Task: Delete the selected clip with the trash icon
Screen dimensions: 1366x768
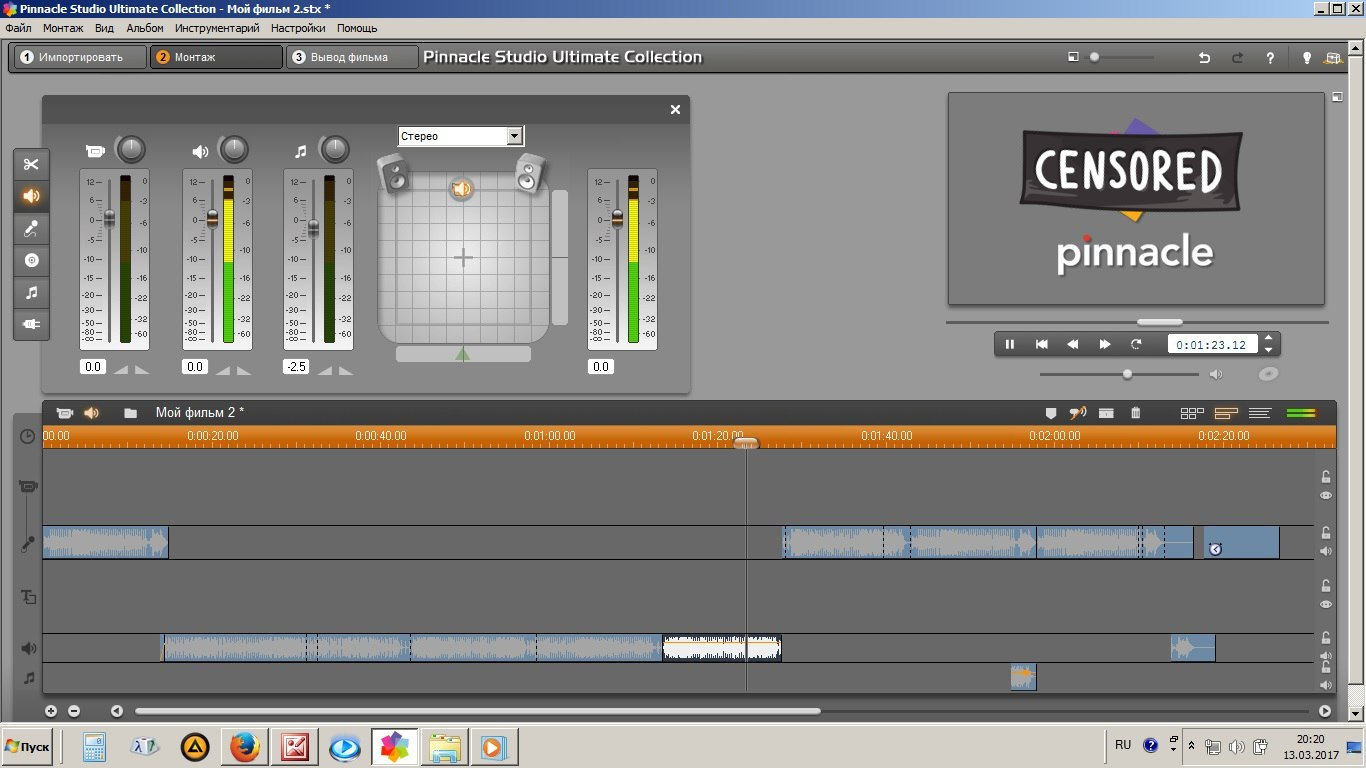Action: click(x=1135, y=412)
